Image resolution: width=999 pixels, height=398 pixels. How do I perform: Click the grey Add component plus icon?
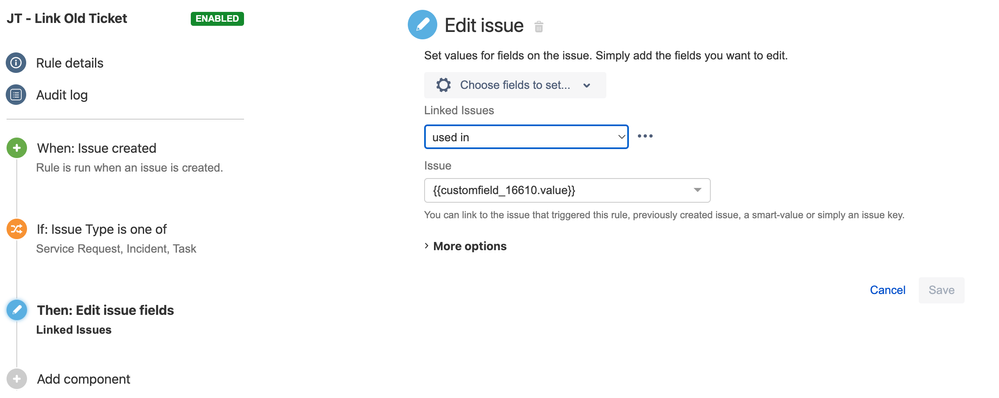16,379
